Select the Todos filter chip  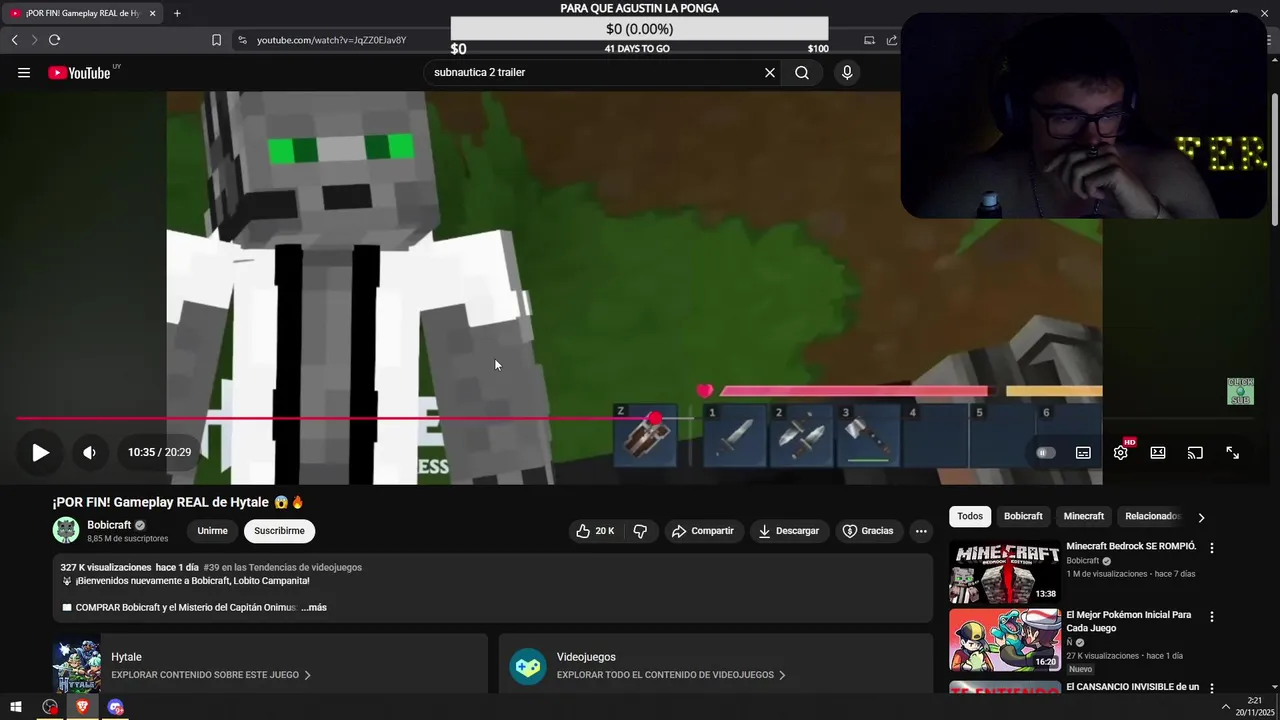(970, 516)
